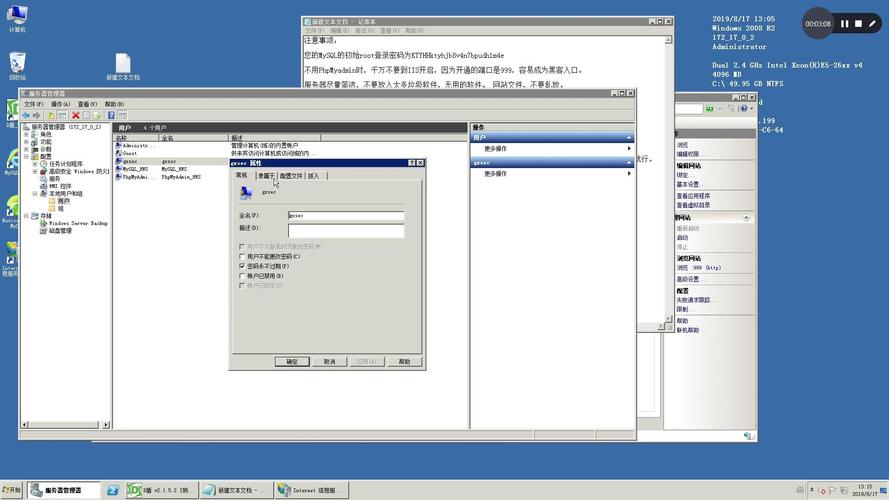
Task: Toggle 用户不能更改密码 checkbox
Action: pos(241,257)
